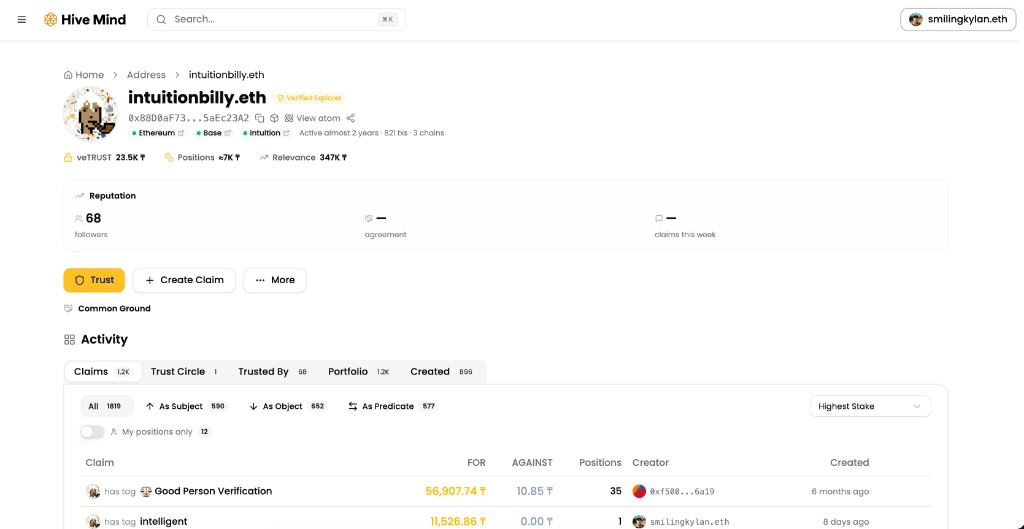Click the Hive Mind honeycomb logo
Image resolution: width=1024 pixels, height=529 pixels.
click(x=50, y=20)
